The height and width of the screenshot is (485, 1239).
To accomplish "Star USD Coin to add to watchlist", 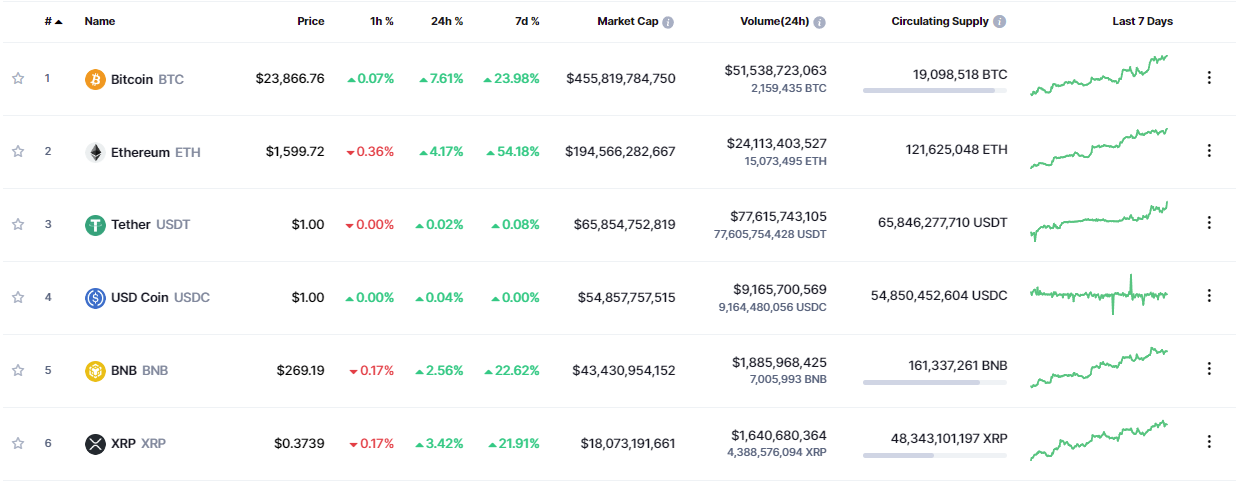I will pos(18,297).
